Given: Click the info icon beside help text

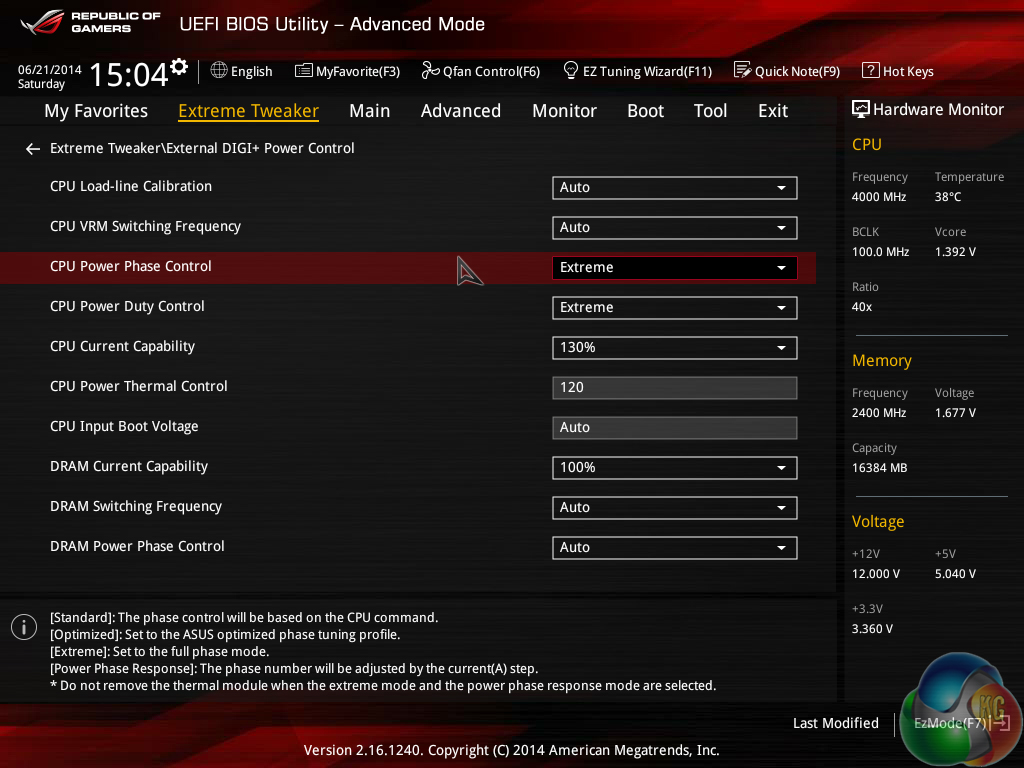Looking at the screenshot, I should click(24, 628).
